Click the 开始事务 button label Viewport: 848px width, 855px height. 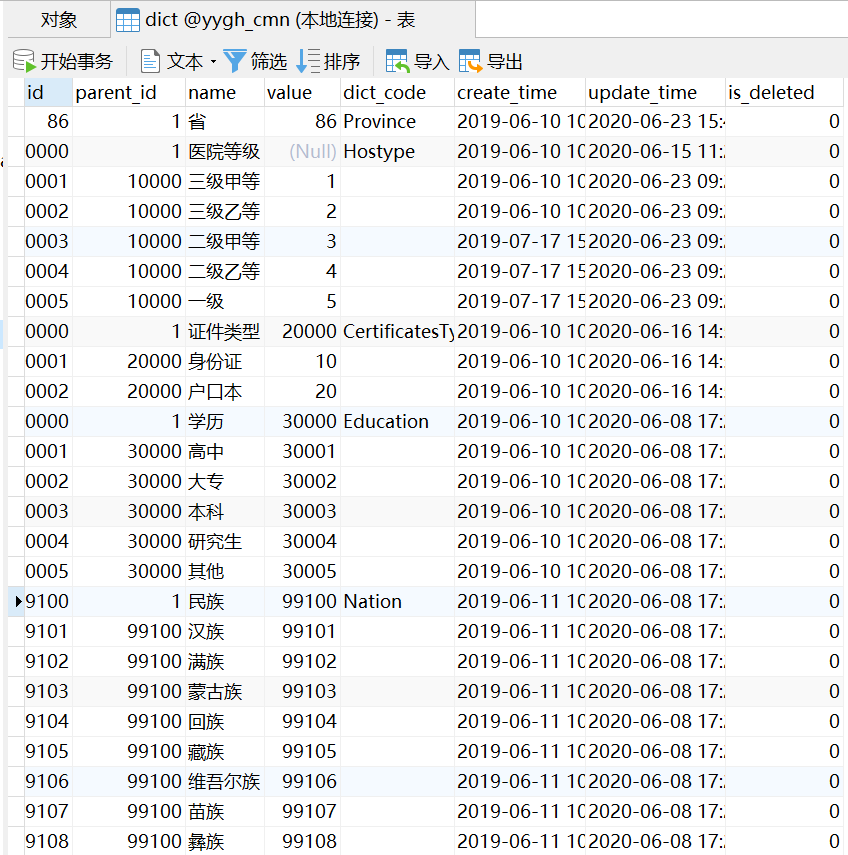click(76, 62)
